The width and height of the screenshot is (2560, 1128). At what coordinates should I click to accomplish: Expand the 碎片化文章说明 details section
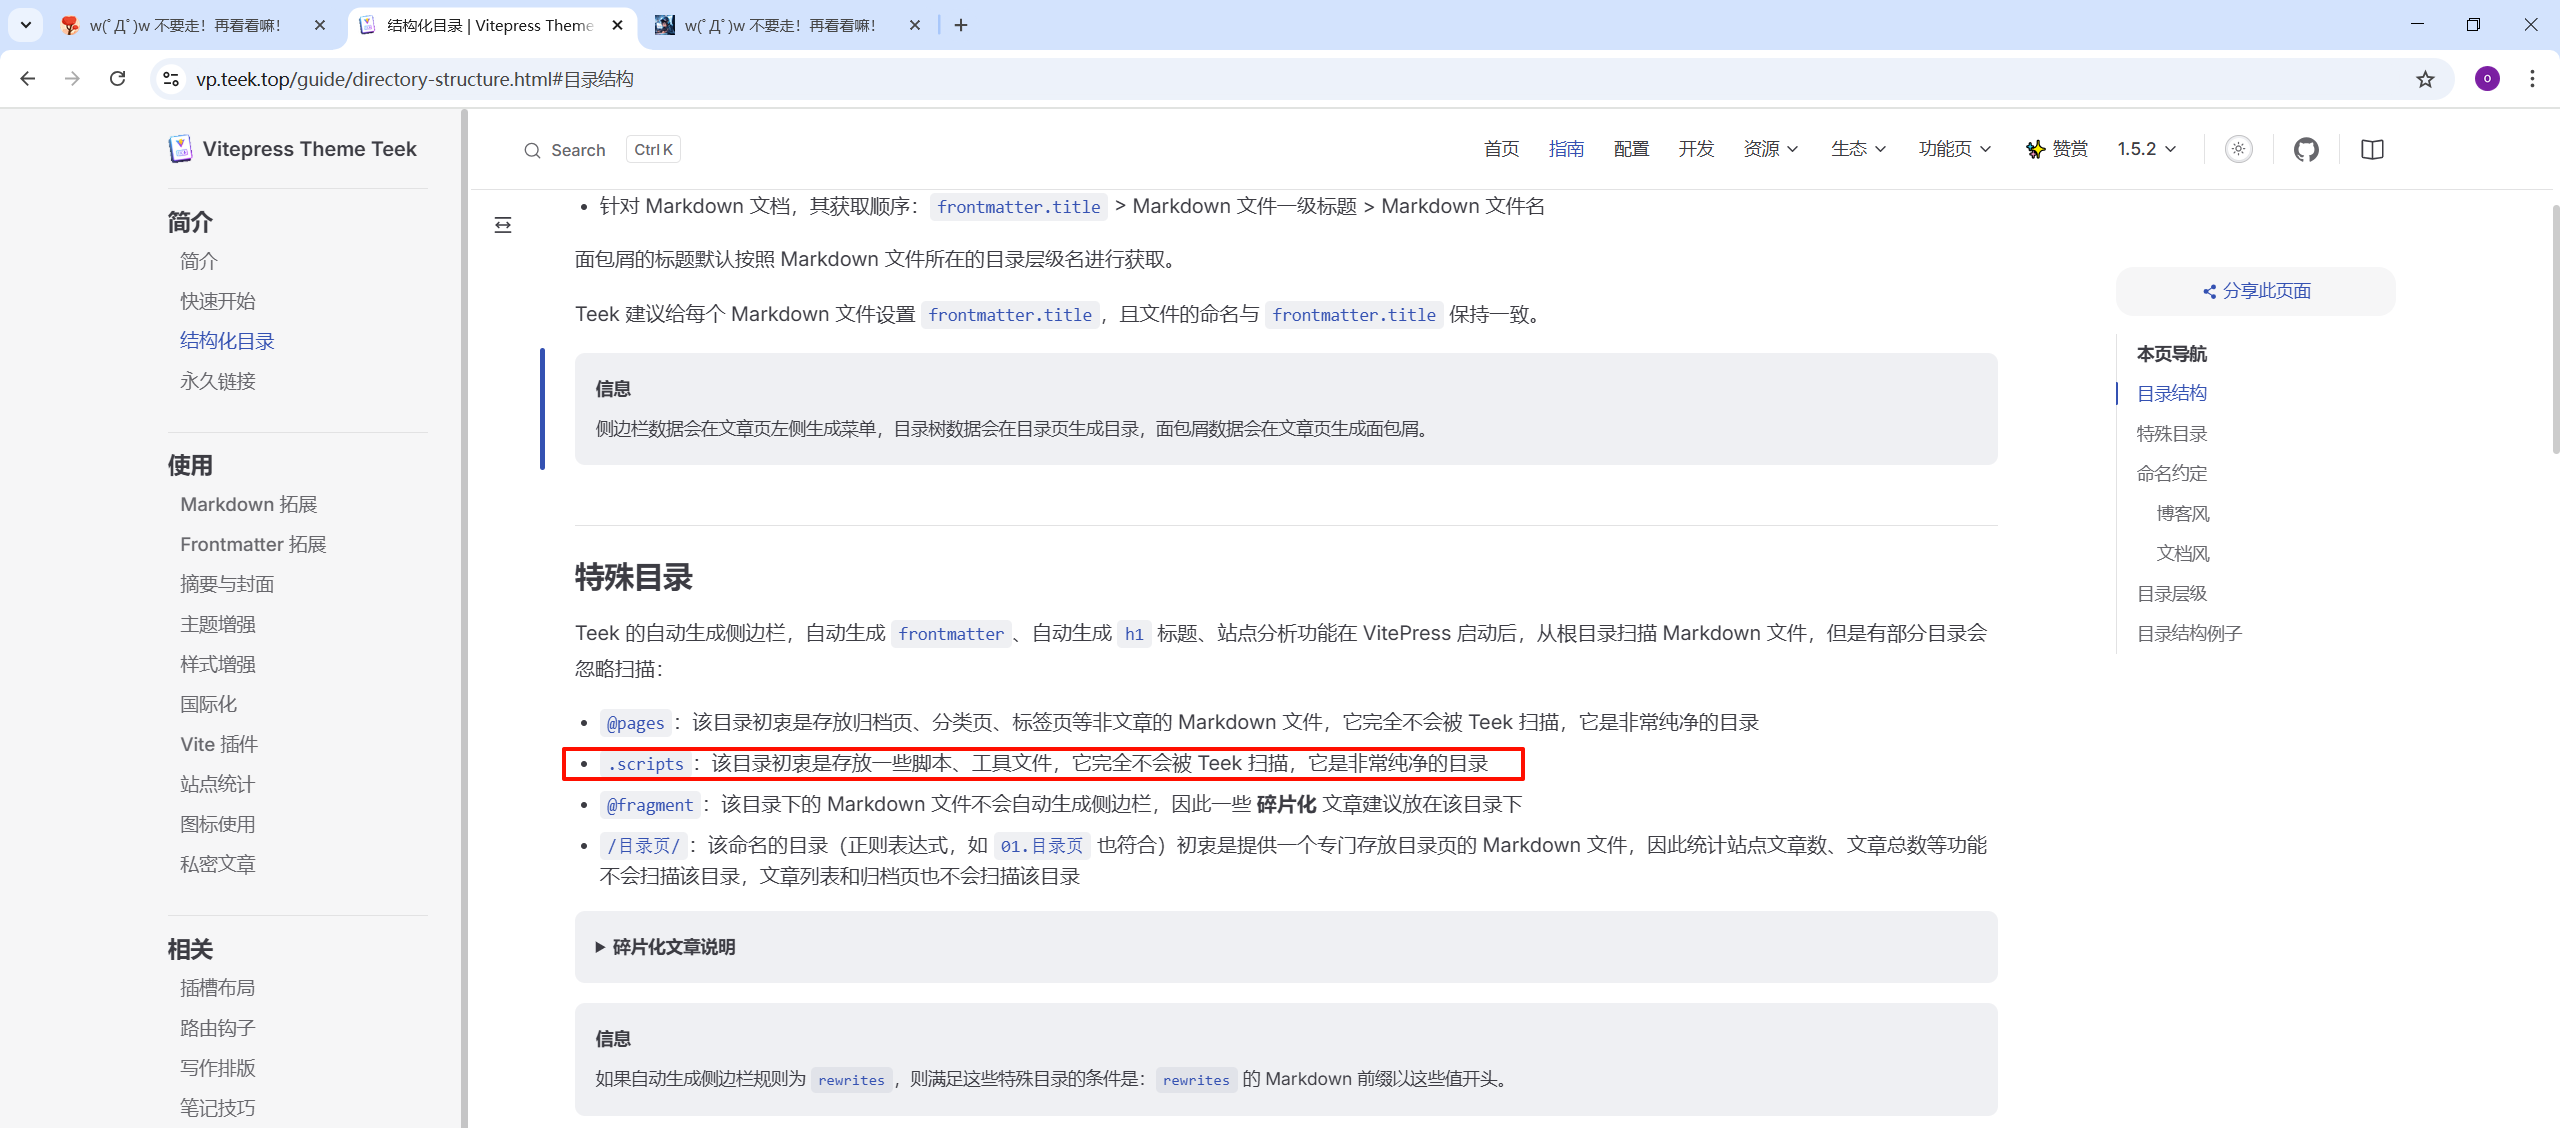tap(673, 947)
